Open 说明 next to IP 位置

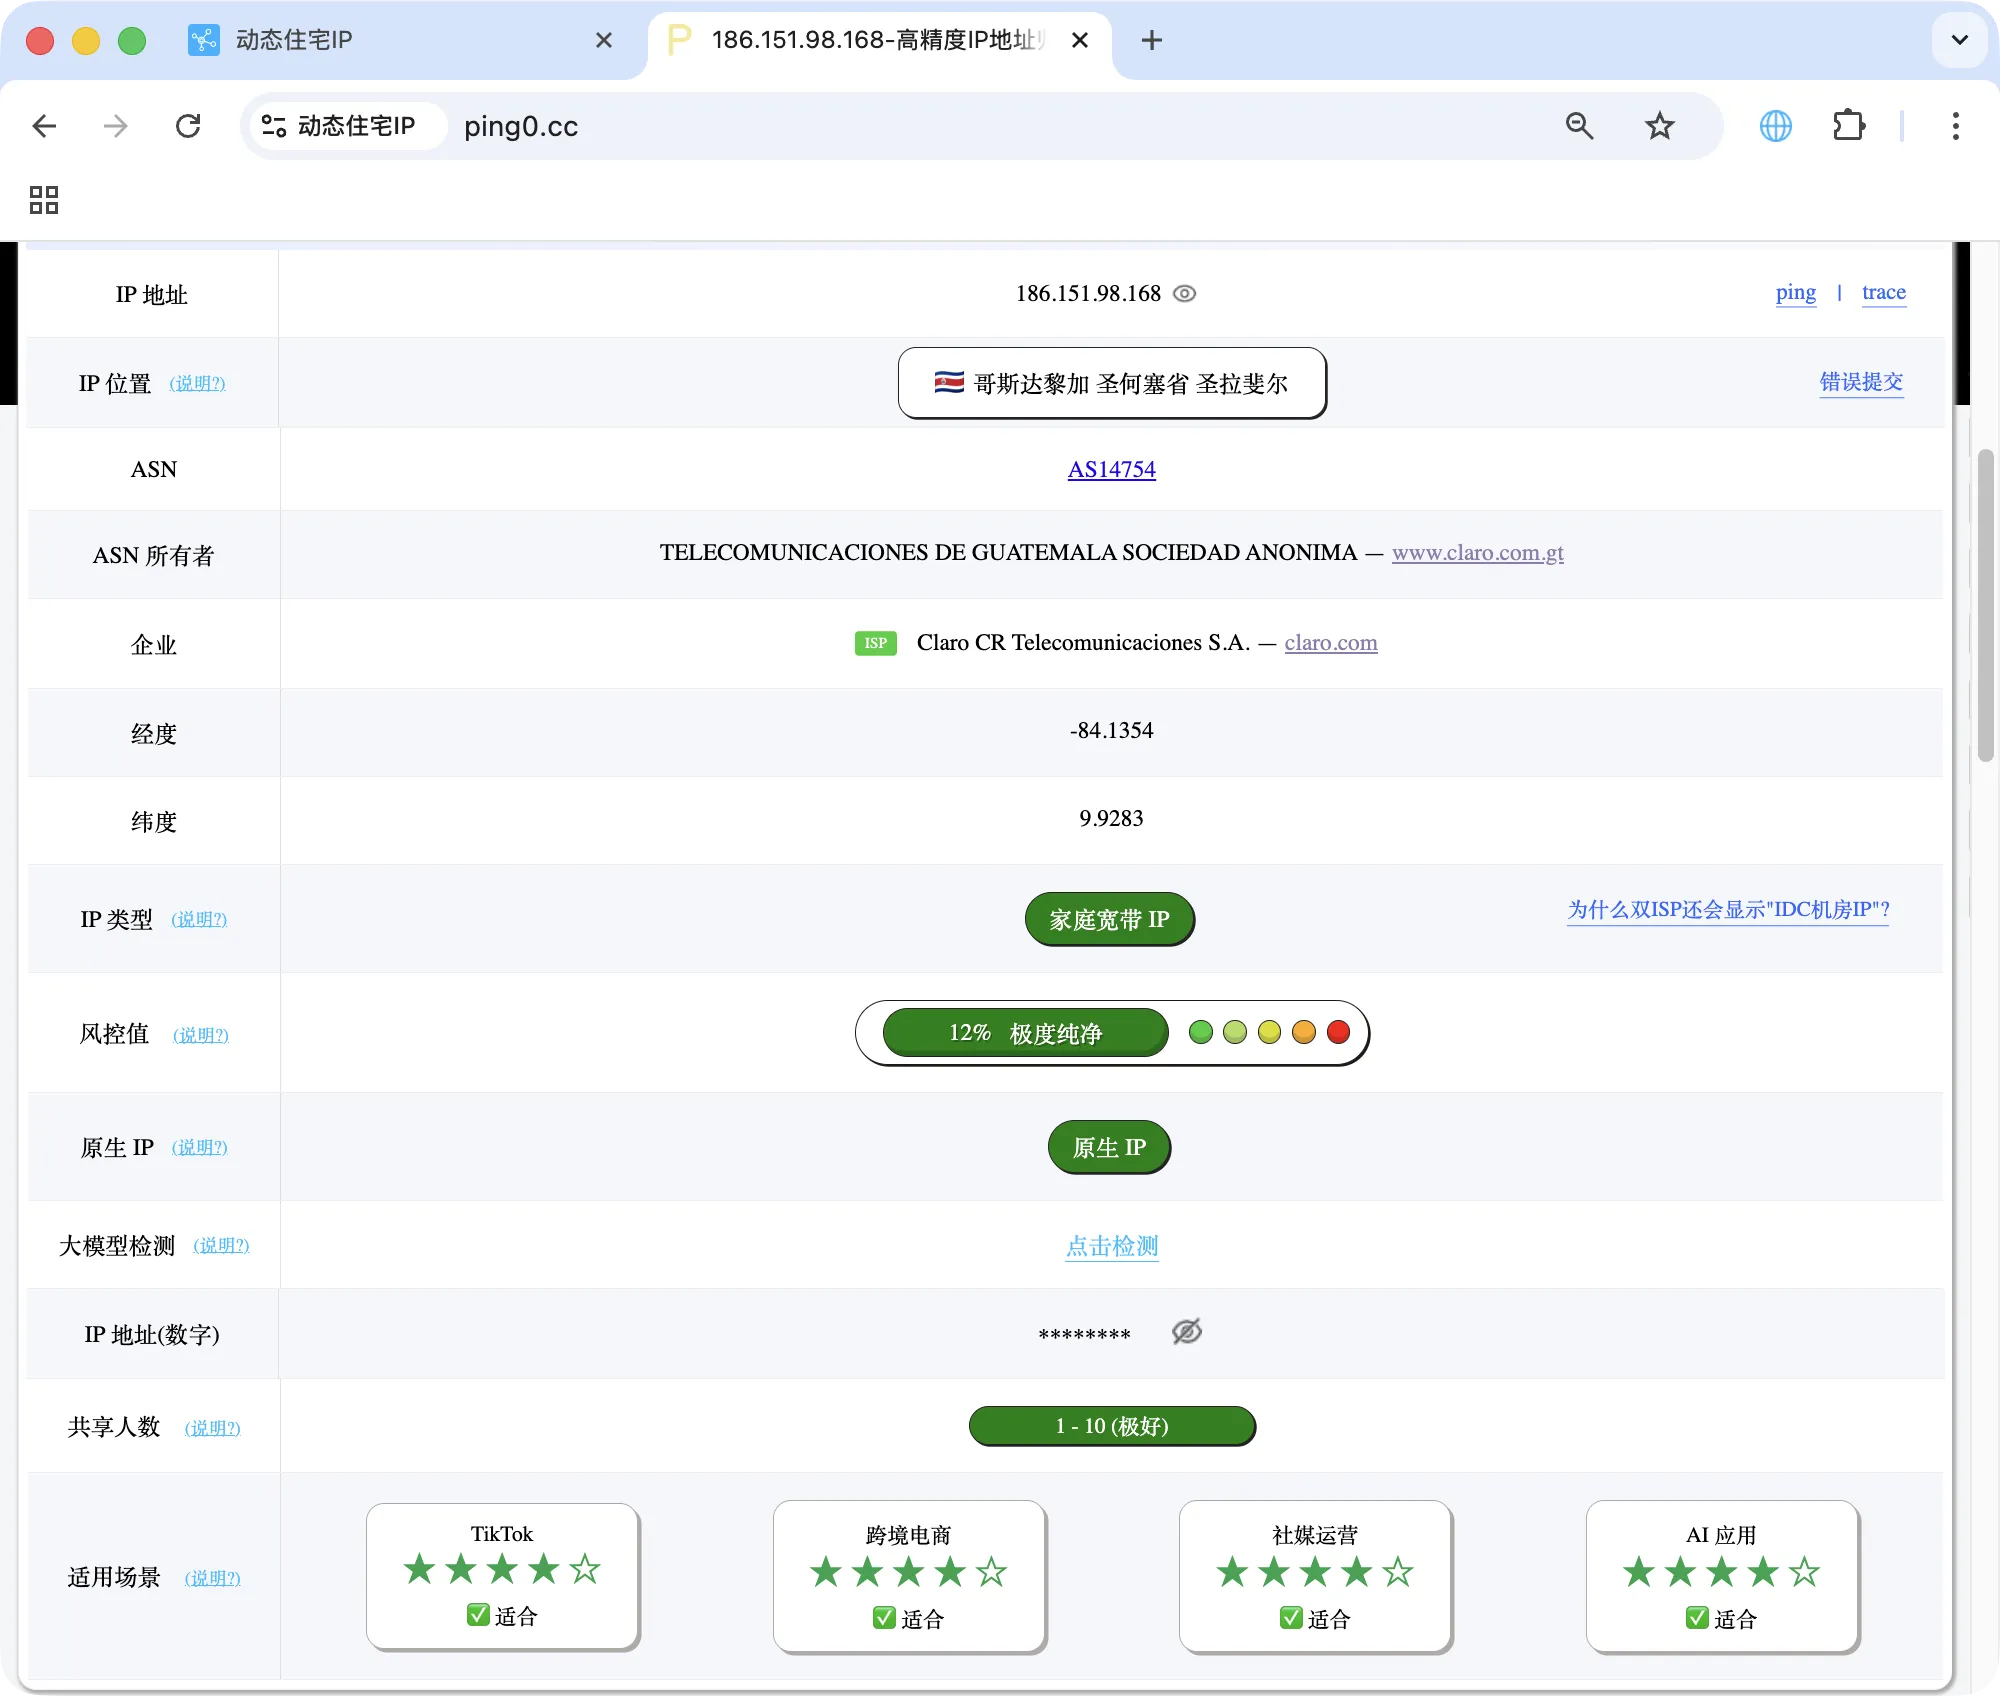click(x=197, y=384)
